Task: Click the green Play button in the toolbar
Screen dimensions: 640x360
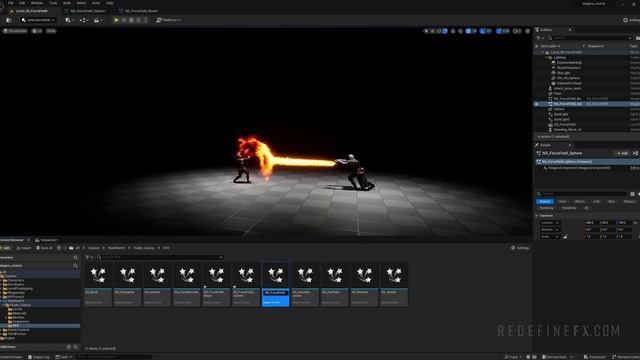Action: pos(116,20)
